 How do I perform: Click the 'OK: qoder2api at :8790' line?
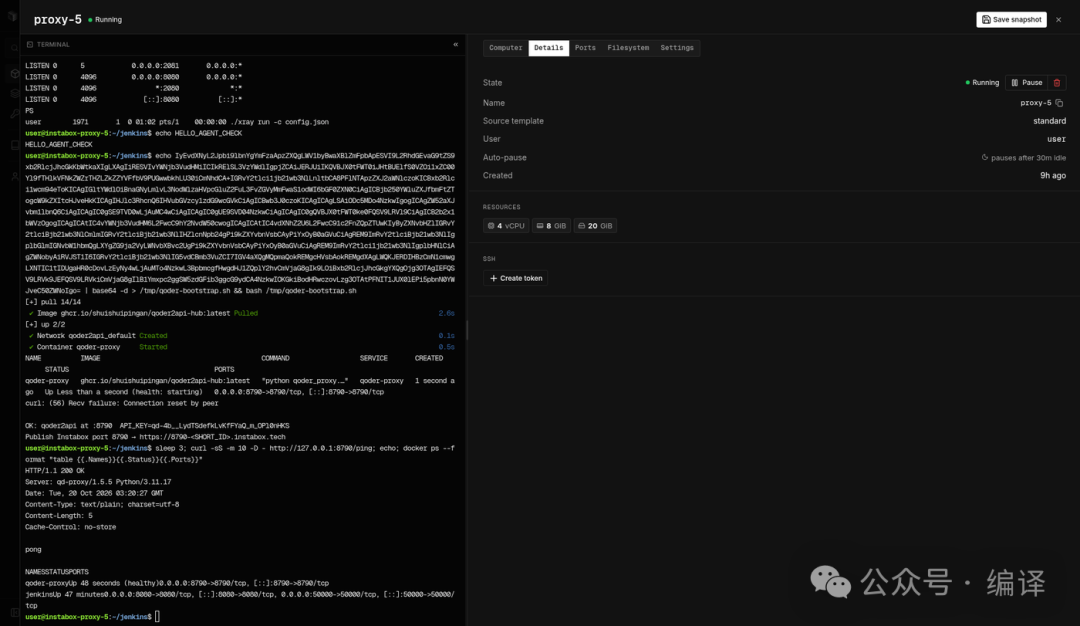point(157,426)
